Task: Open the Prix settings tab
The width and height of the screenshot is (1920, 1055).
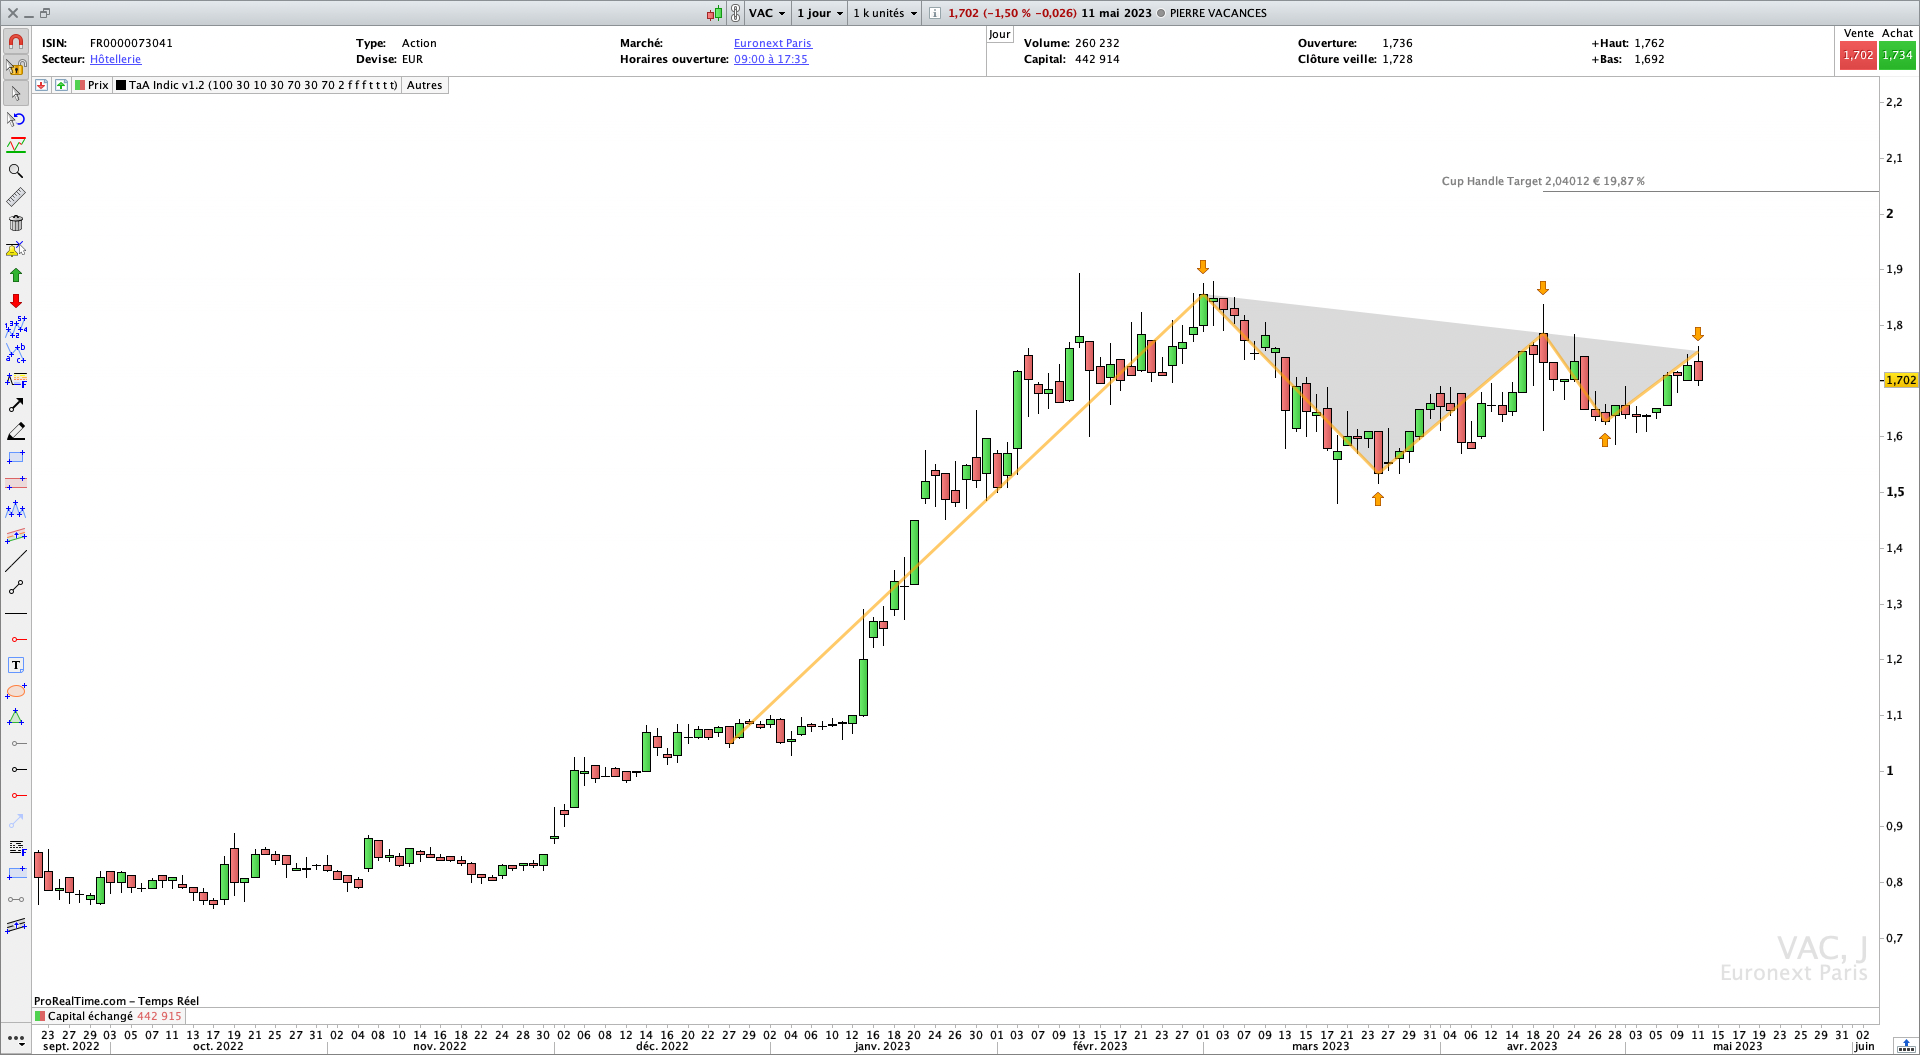Action: (x=92, y=85)
